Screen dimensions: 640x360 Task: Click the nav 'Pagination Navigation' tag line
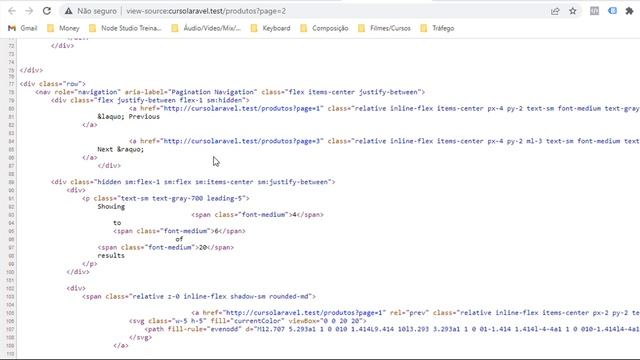tap(230, 92)
